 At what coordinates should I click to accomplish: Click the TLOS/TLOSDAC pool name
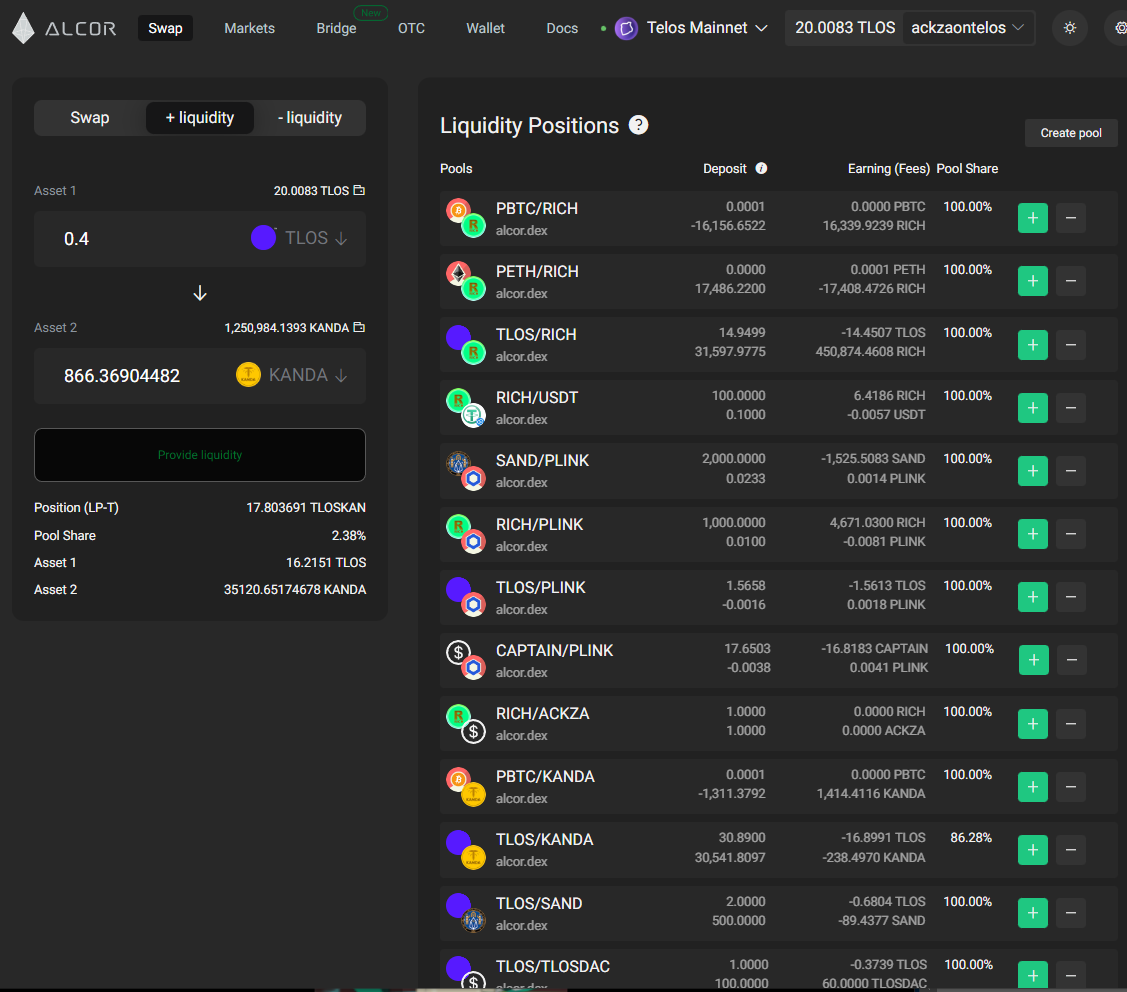click(x=553, y=967)
